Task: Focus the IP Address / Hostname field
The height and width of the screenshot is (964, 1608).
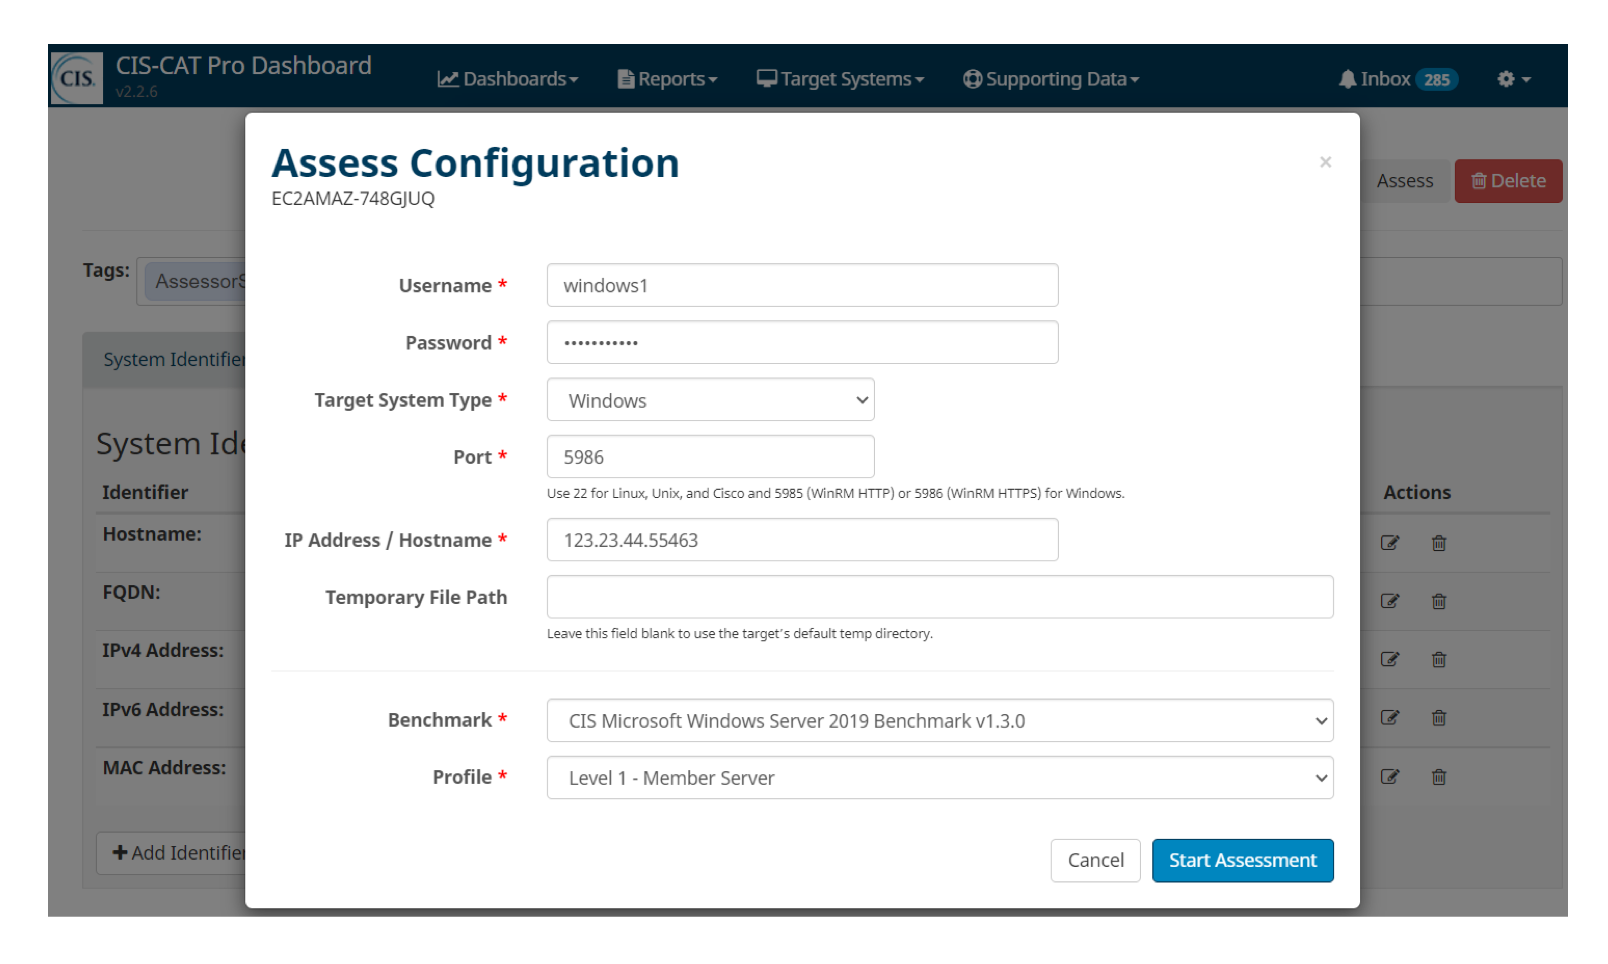Action: 802,540
